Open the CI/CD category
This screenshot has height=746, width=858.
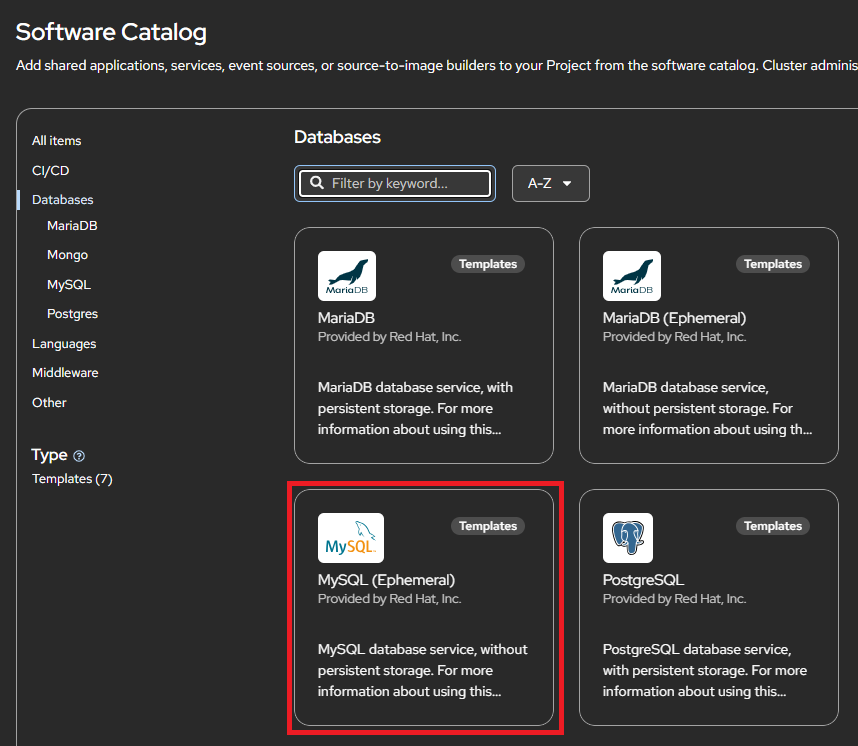50,171
